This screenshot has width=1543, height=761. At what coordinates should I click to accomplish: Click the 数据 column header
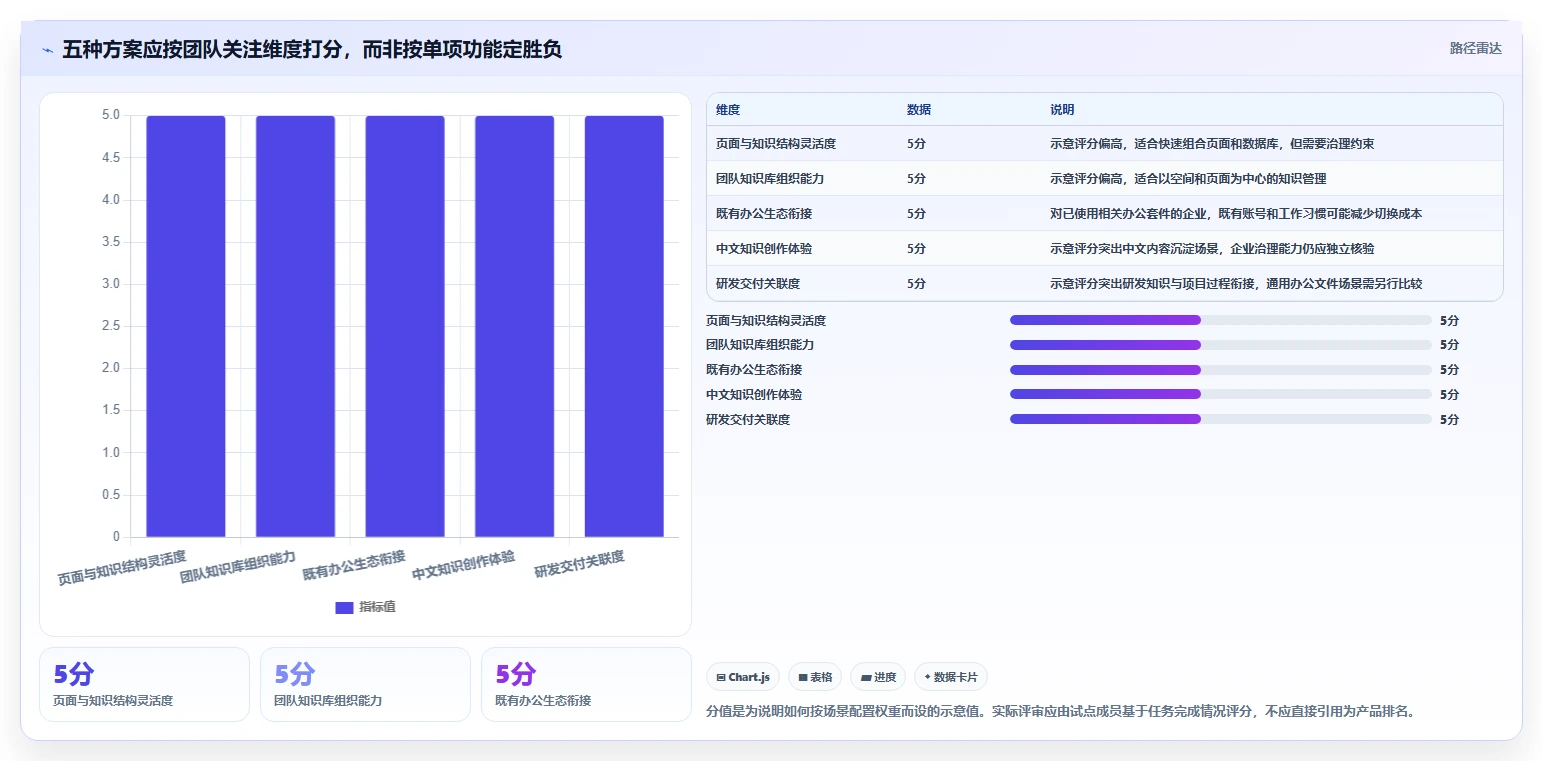919,109
